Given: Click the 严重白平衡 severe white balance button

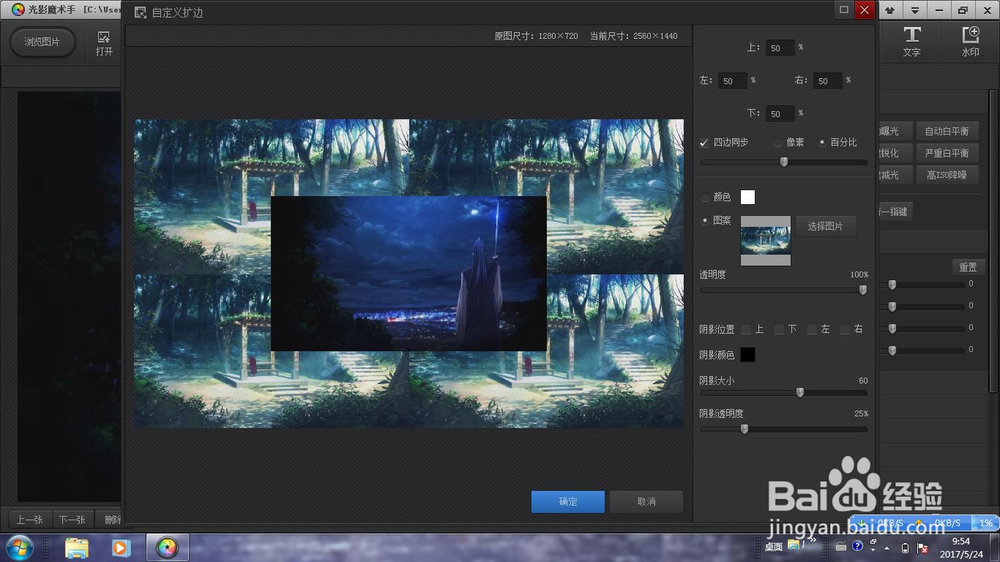Looking at the screenshot, I should point(946,153).
